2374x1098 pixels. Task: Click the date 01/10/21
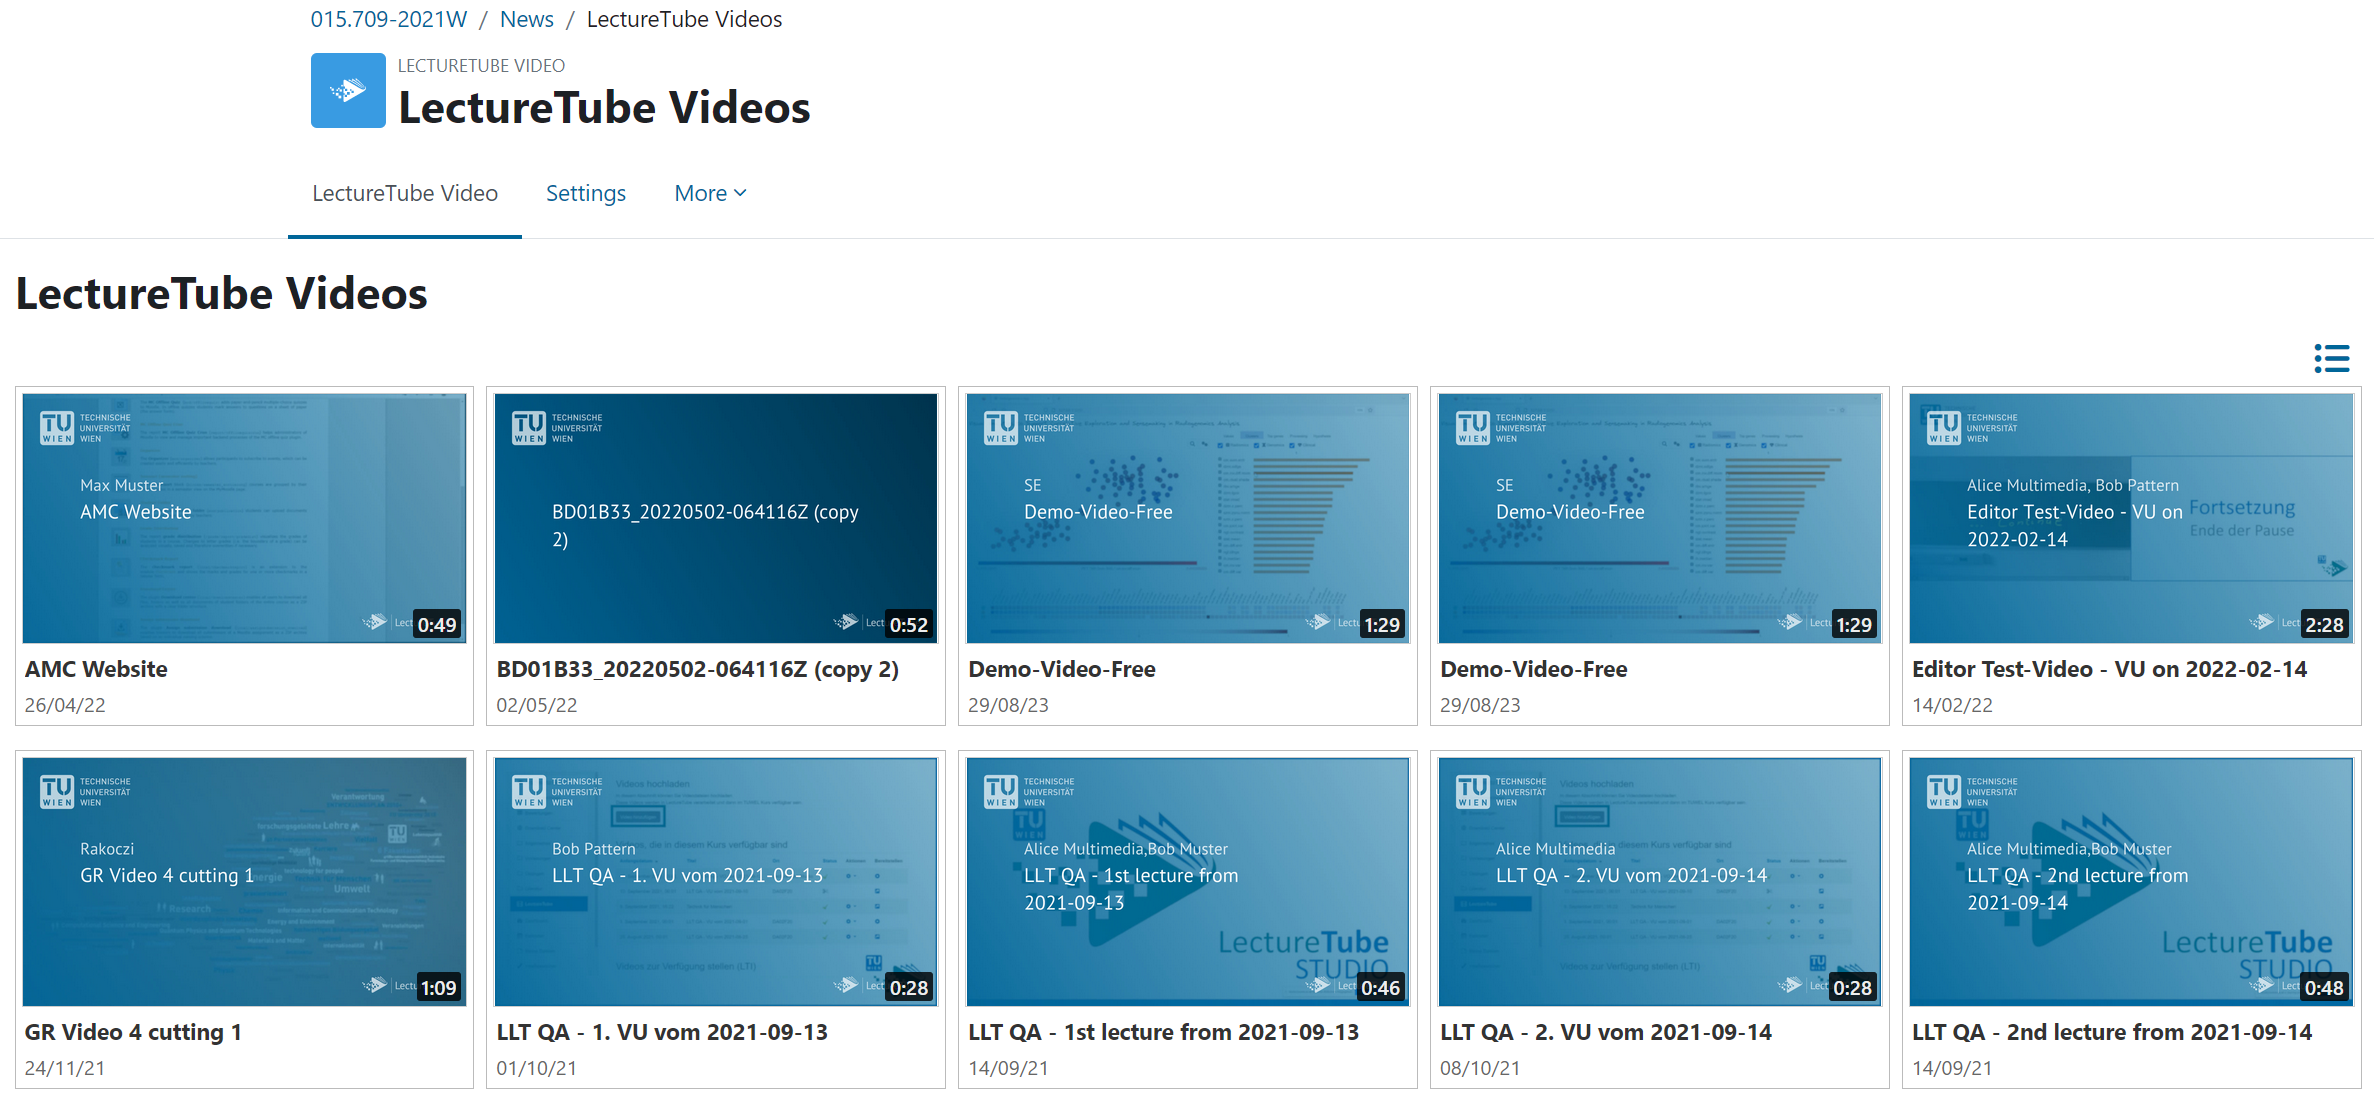[537, 1068]
